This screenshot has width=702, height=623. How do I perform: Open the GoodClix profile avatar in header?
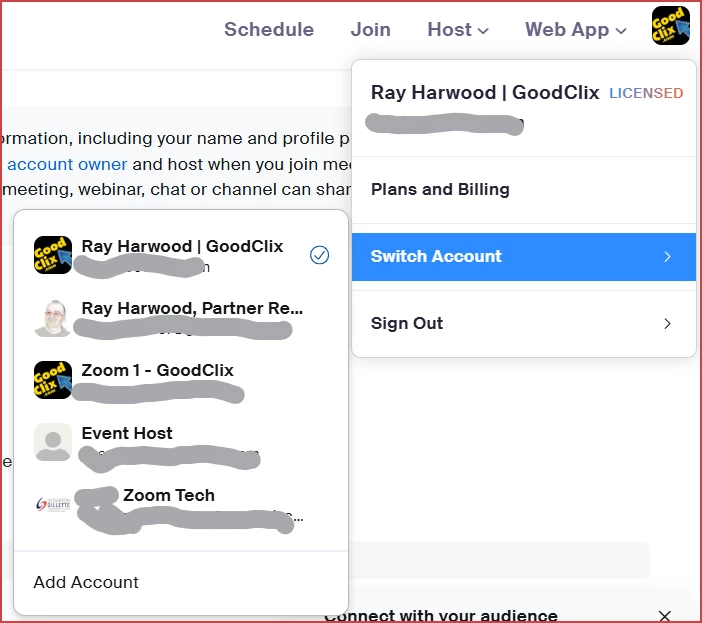click(670, 26)
